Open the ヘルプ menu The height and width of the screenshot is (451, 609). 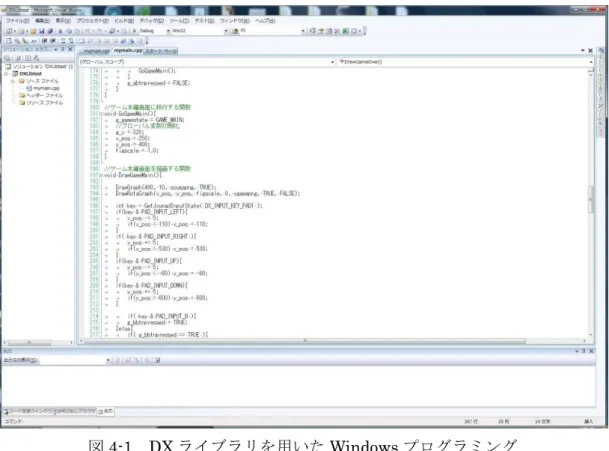pos(265,21)
